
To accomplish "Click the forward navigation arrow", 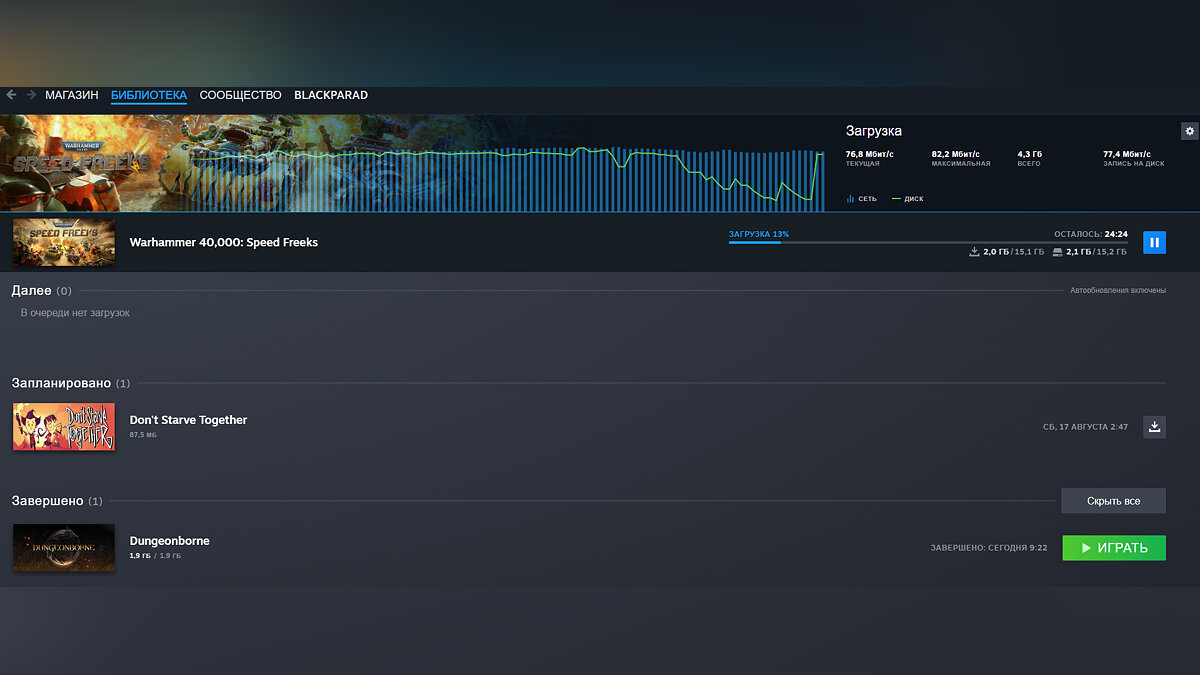I will [31, 95].
